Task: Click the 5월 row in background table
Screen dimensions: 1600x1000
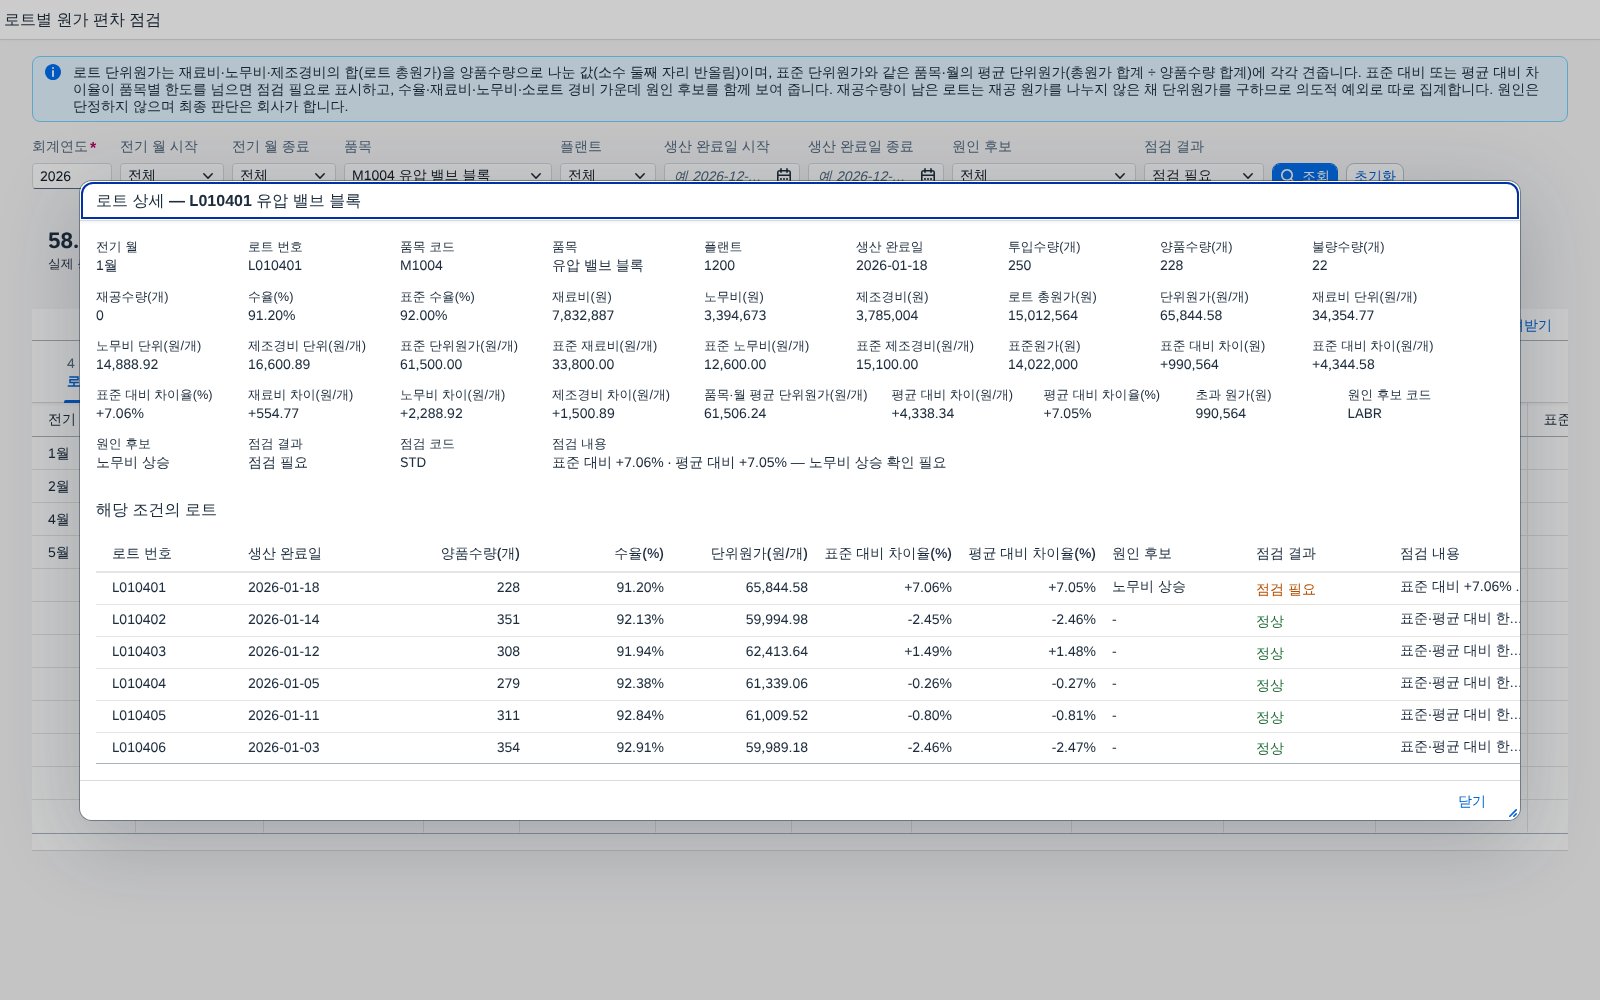Action: click(58, 552)
